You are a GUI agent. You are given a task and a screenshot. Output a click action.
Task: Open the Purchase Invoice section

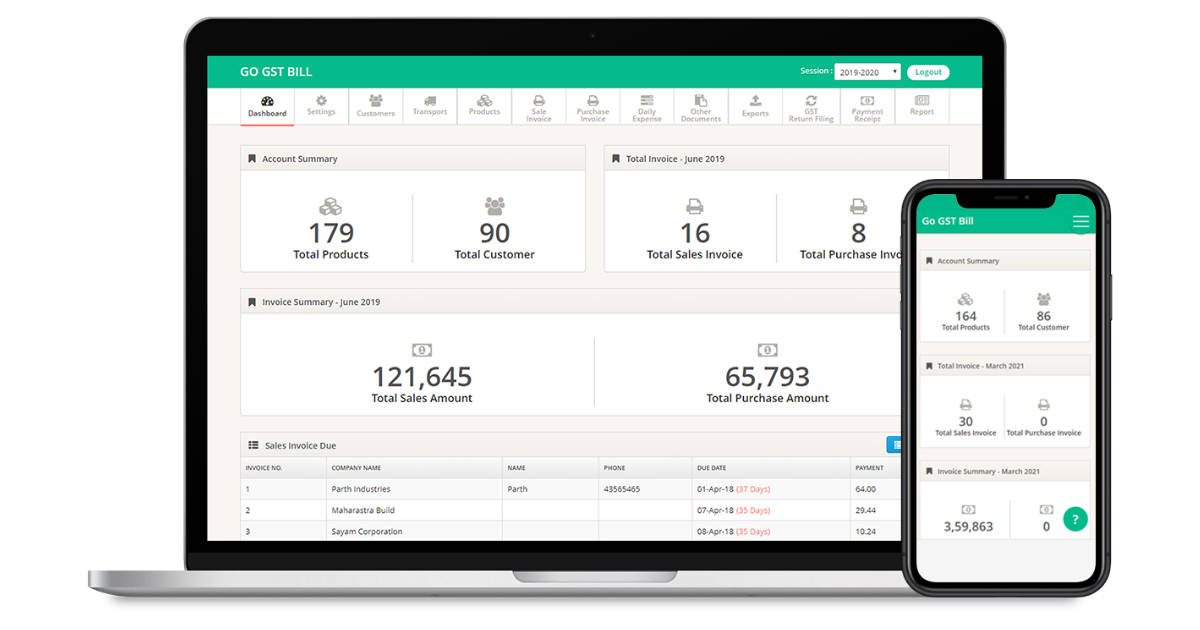(593, 106)
